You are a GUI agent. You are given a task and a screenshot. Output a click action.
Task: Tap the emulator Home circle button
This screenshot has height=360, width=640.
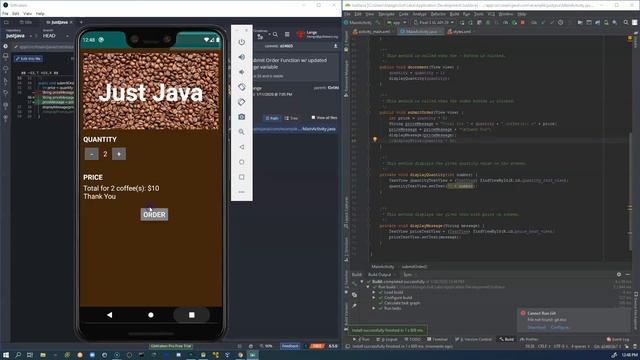point(151,315)
